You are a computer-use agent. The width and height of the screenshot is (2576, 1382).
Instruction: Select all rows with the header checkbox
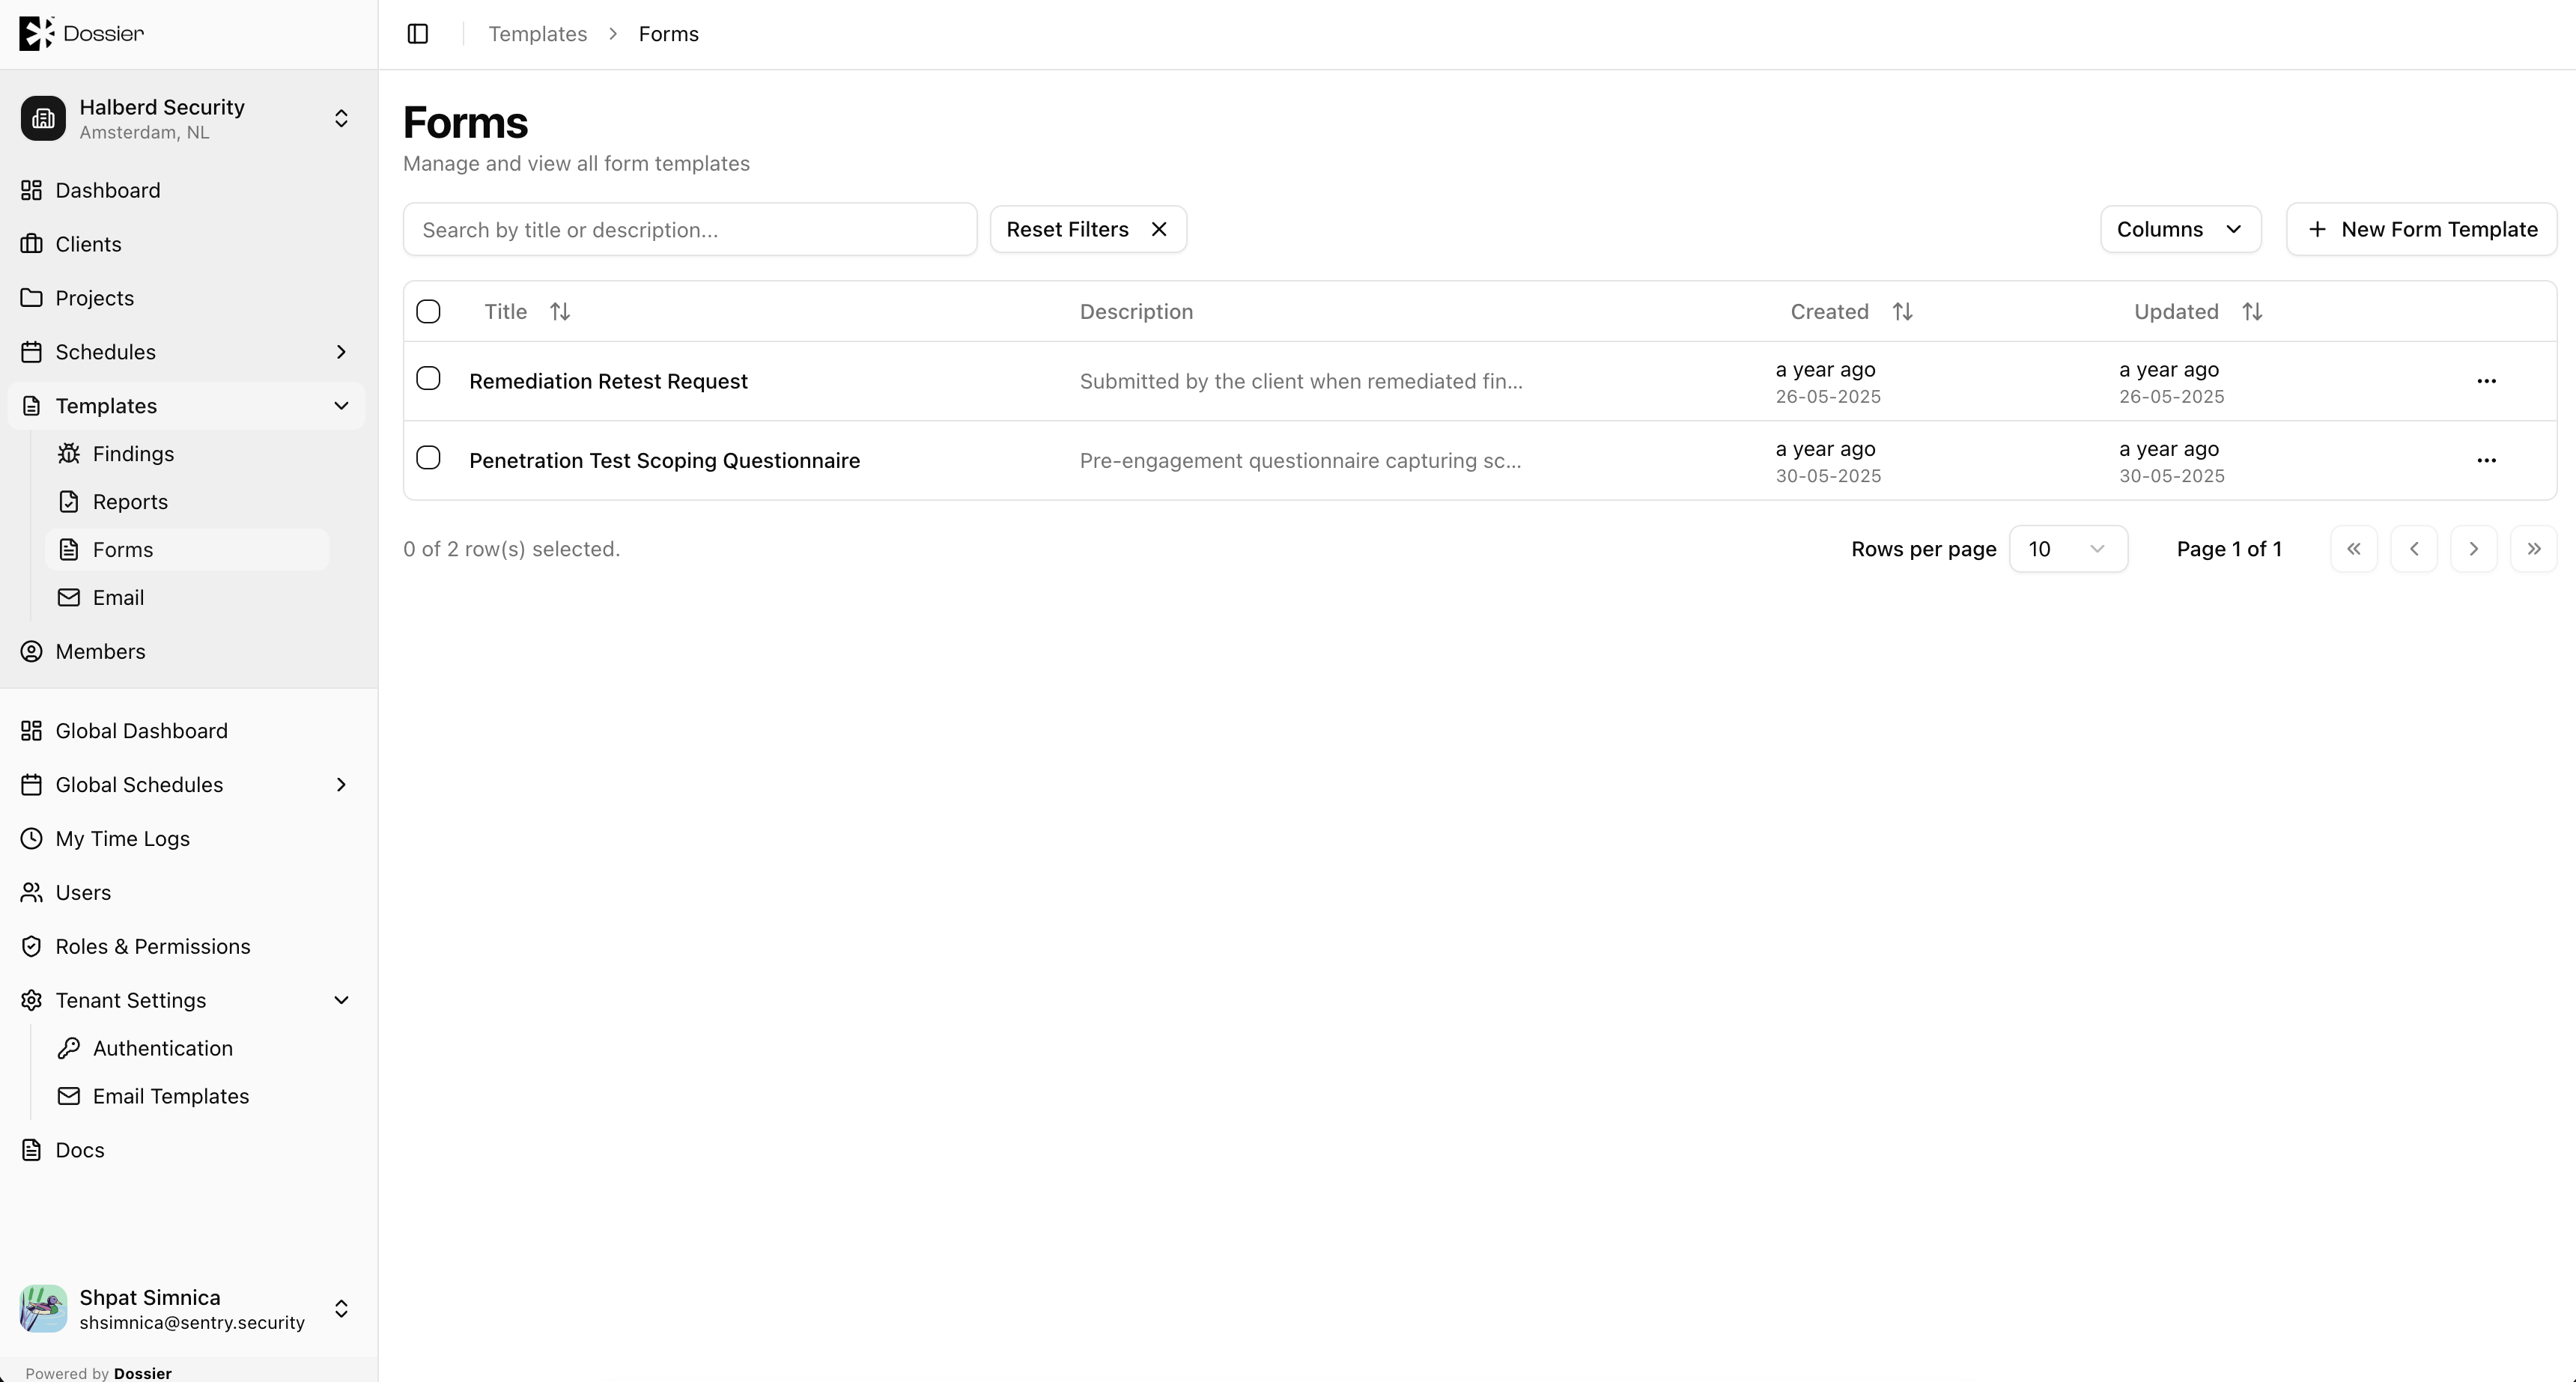pos(428,311)
